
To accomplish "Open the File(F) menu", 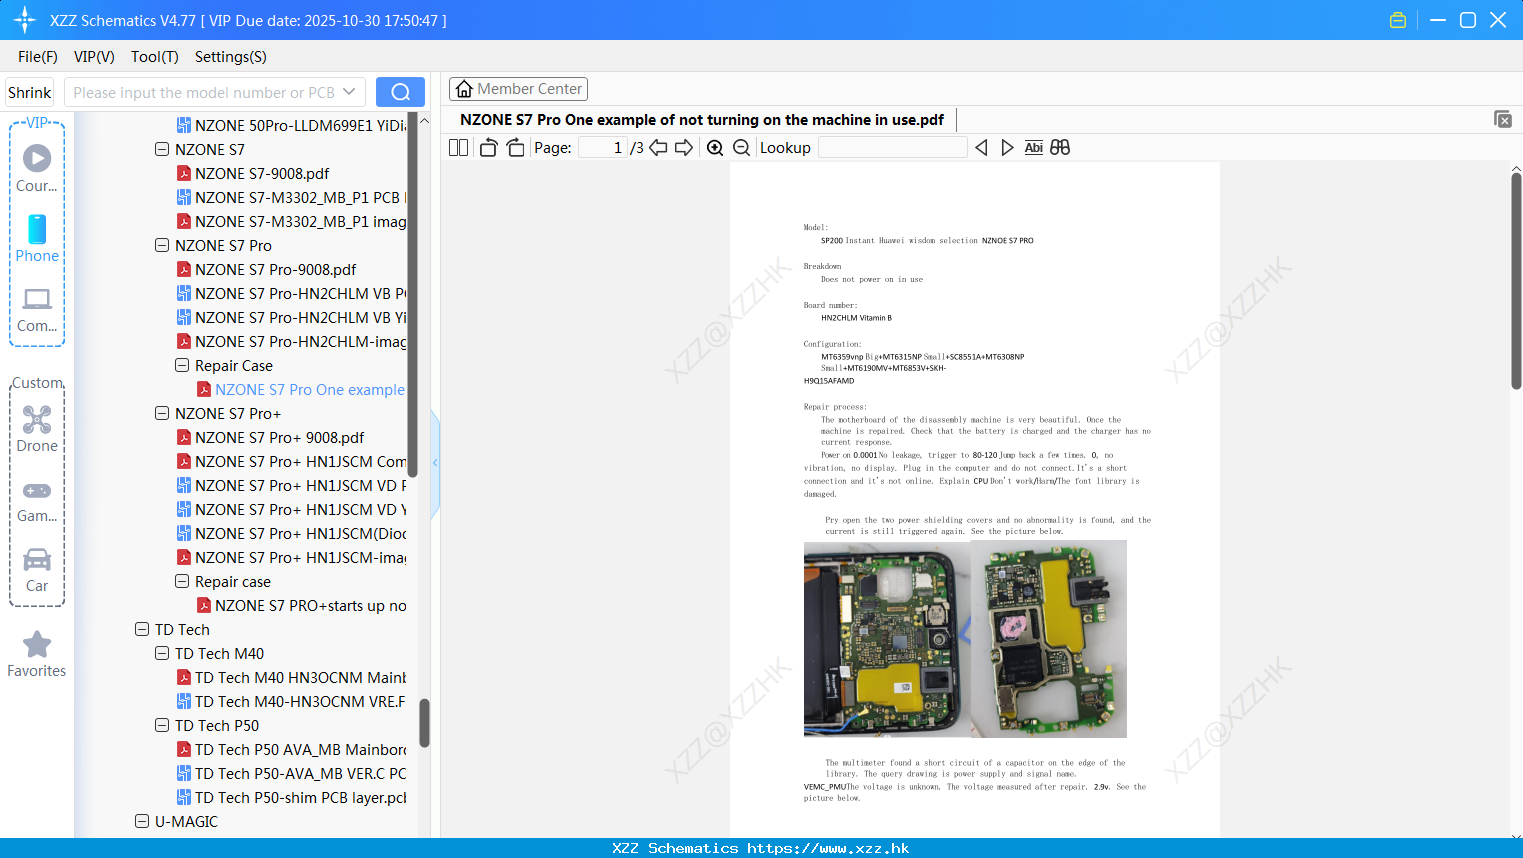I will (38, 57).
